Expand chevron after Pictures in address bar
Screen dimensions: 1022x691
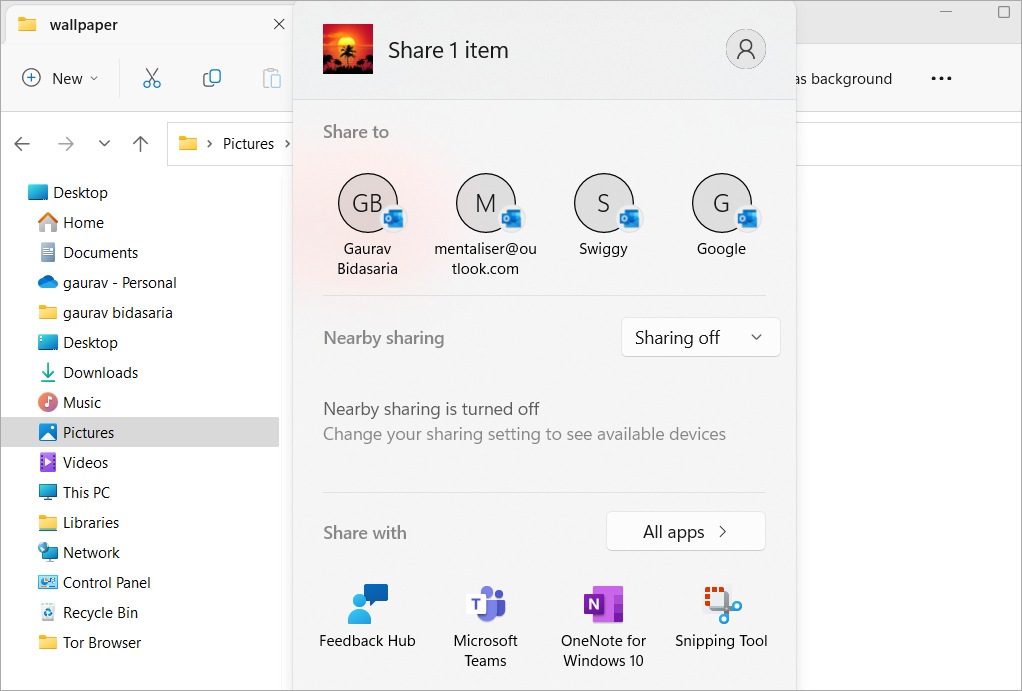[x=287, y=143]
